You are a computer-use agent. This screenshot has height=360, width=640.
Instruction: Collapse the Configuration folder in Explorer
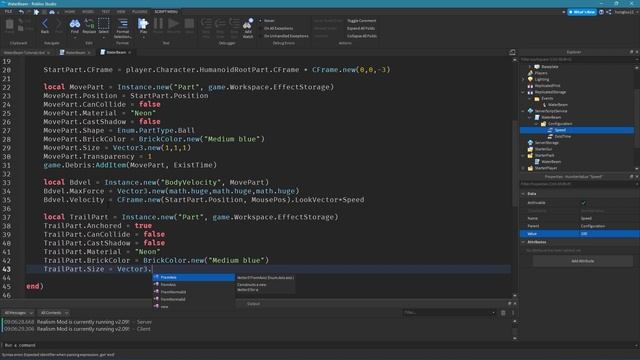536,124
